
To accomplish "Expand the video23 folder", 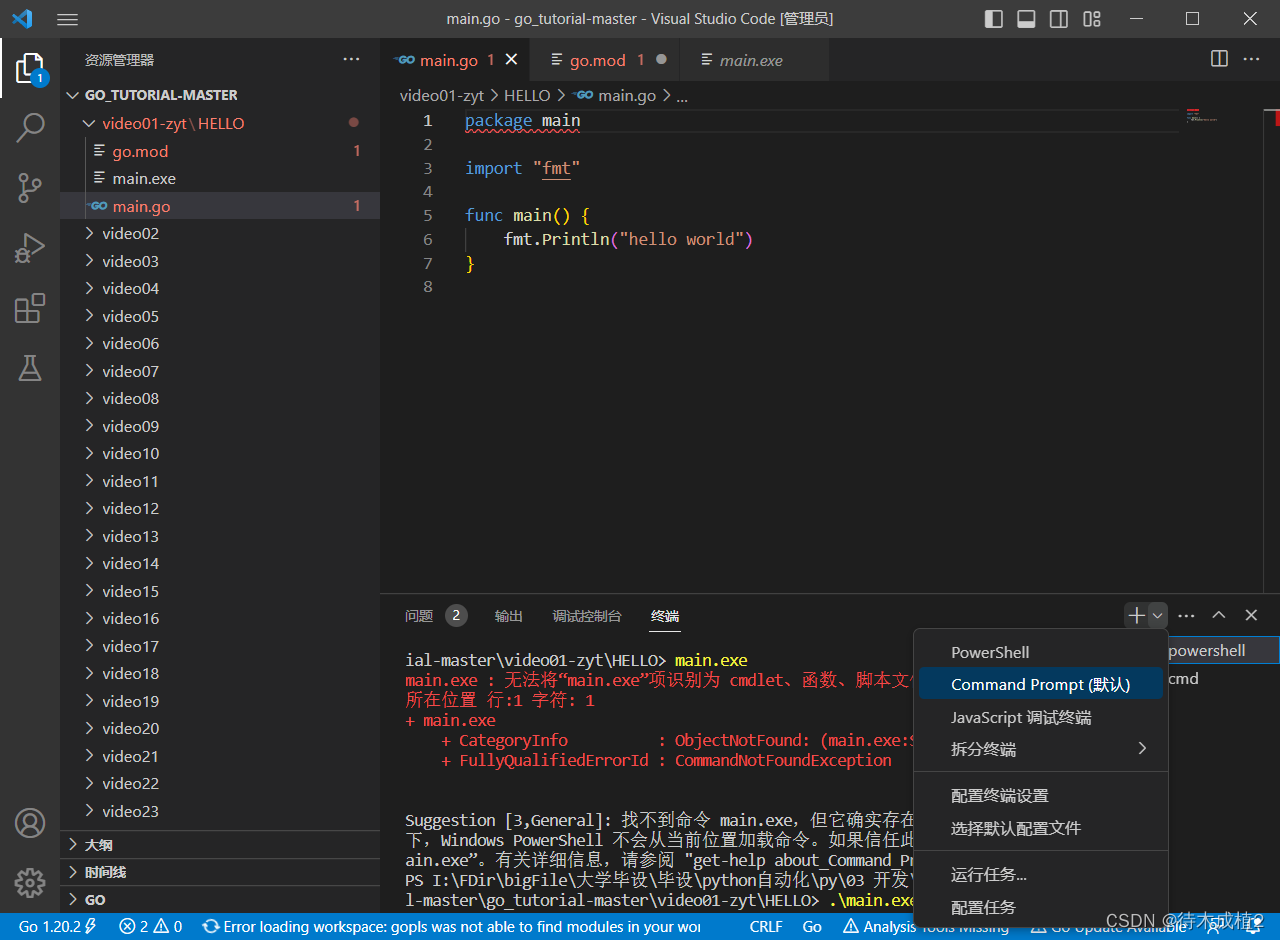I will 220,811.
